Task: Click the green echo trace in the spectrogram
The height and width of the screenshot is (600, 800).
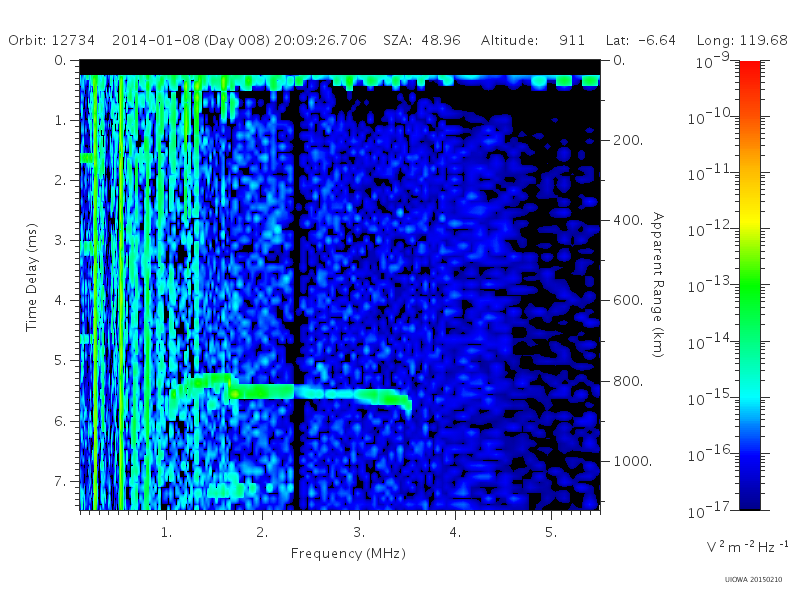Action: click(x=291, y=392)
